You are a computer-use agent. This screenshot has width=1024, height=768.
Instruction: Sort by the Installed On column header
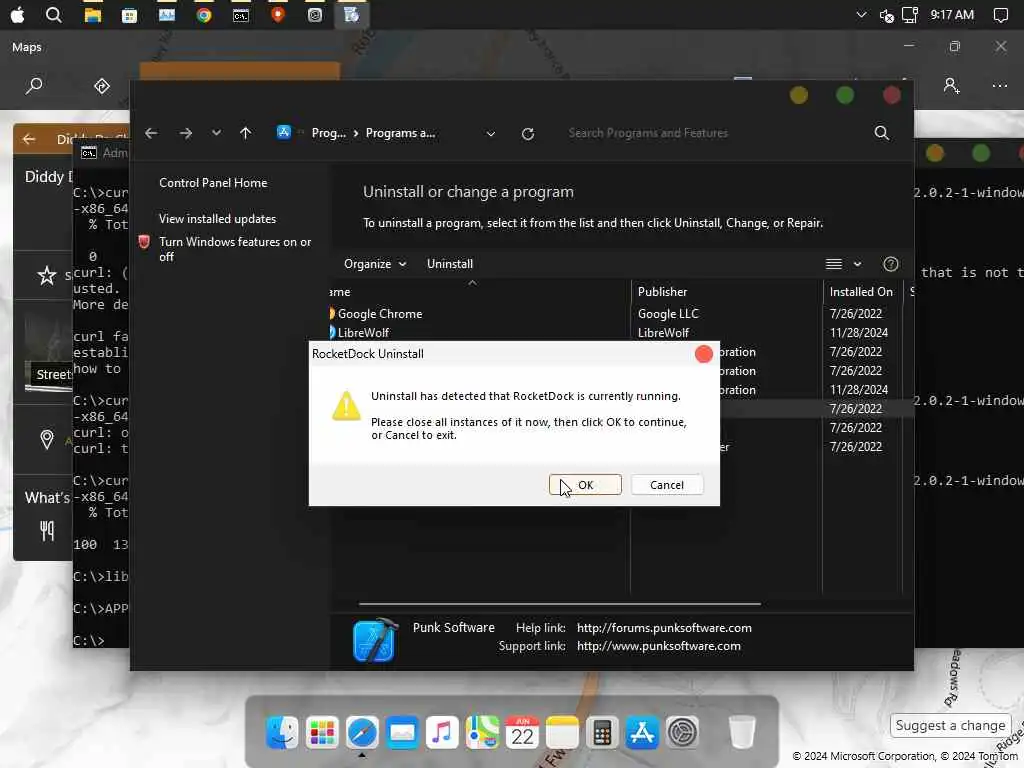point(862,292)
